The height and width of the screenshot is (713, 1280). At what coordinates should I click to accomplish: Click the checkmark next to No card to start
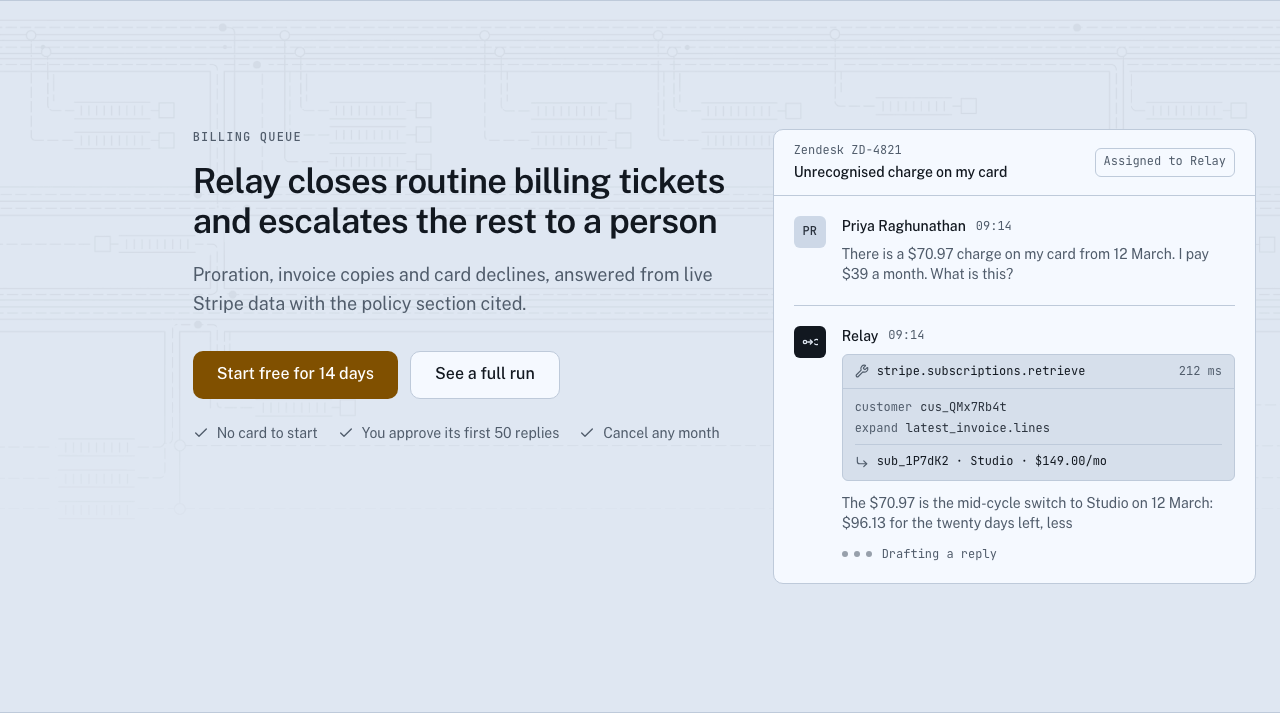click(x=201, y=433)
